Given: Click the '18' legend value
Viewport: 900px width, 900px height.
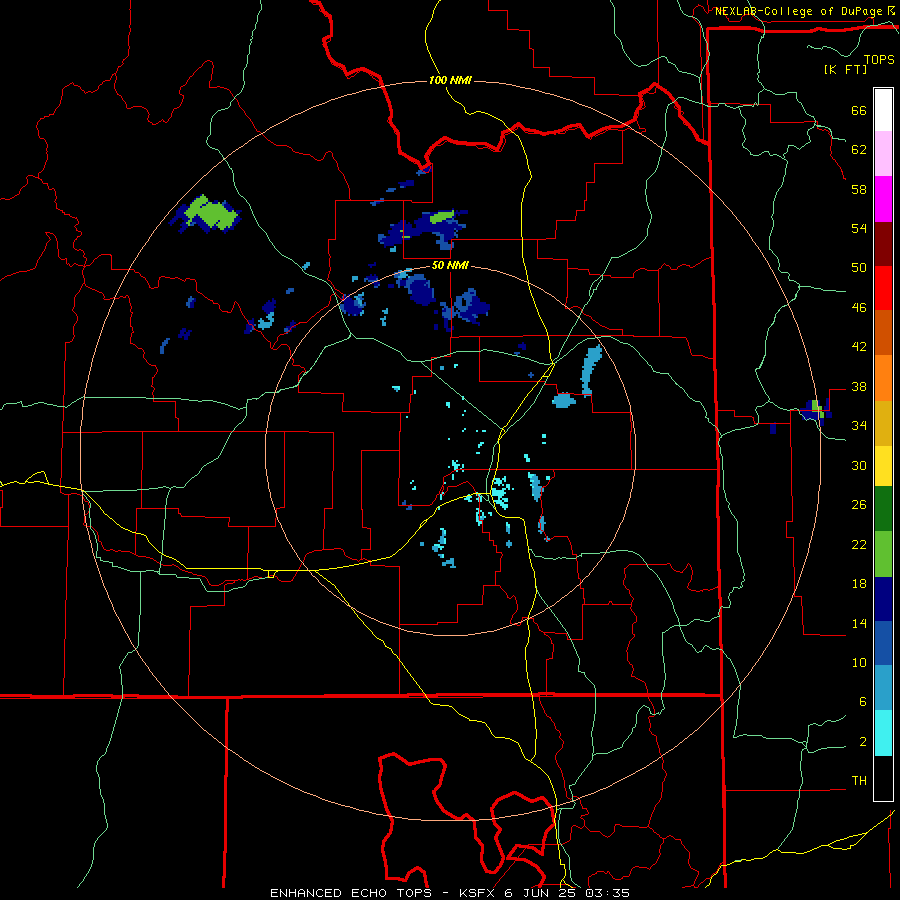Looking at the screenshot, I should (859, 584).
